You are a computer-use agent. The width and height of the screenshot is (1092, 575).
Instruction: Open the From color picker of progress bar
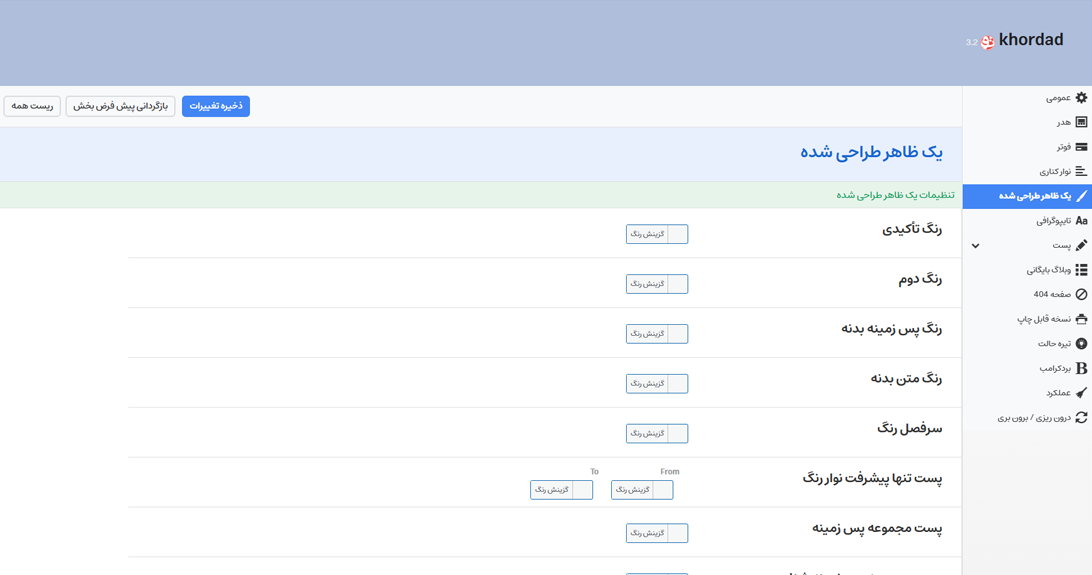click(x=642, y=489)
